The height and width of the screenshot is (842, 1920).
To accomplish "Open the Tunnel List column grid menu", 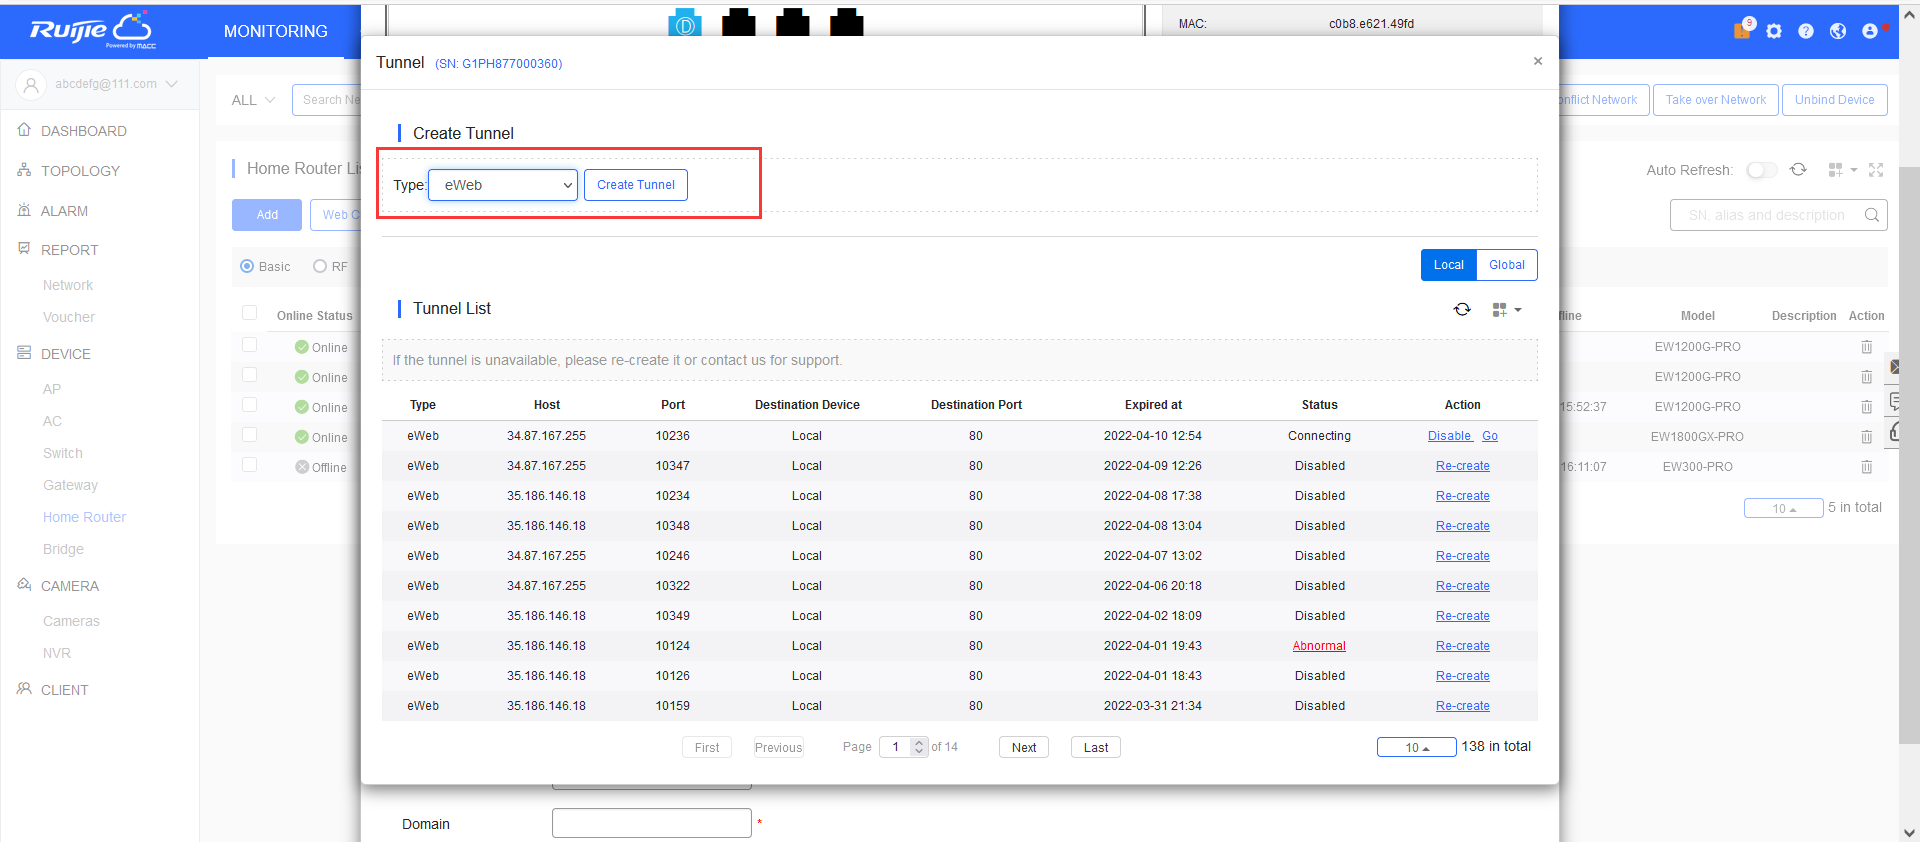I will (1506, 310).
